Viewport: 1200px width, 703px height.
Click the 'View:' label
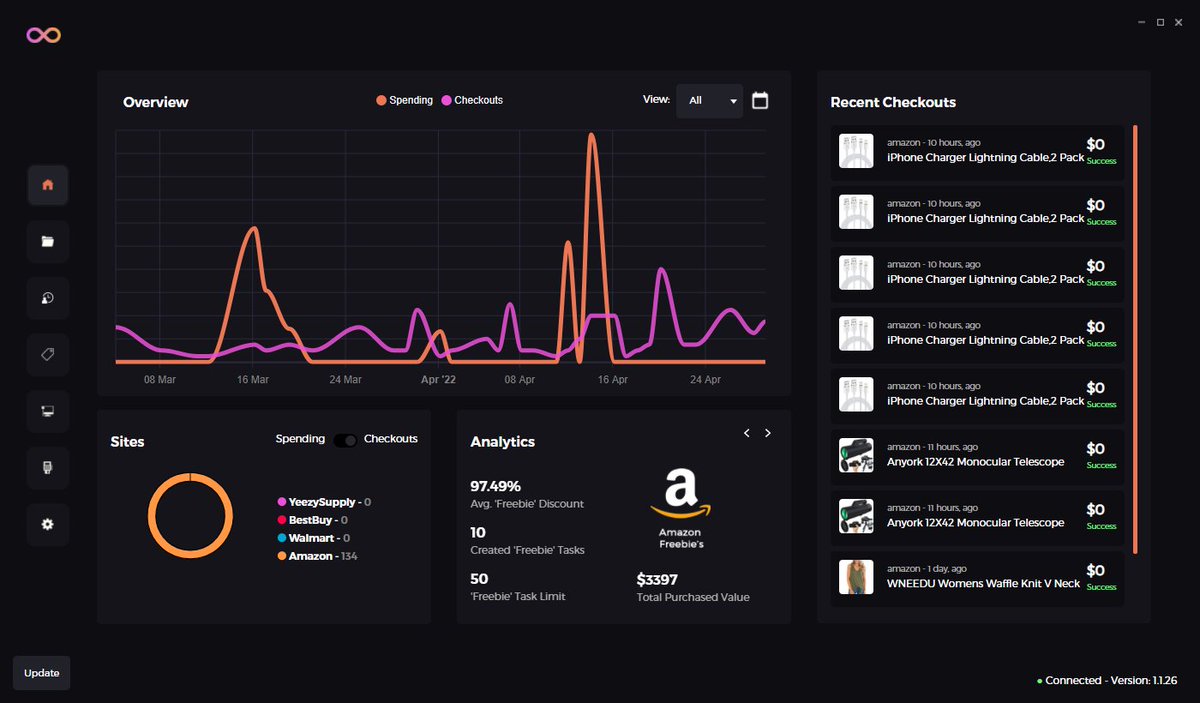(656, 100)
